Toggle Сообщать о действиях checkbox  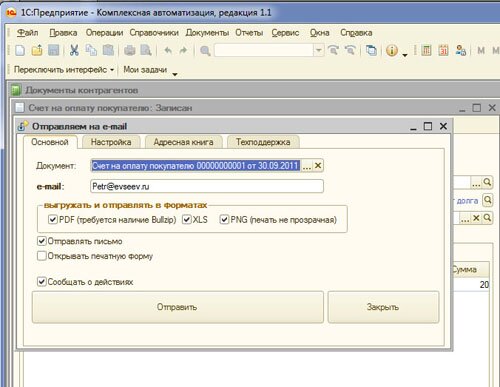pos(42,282)
